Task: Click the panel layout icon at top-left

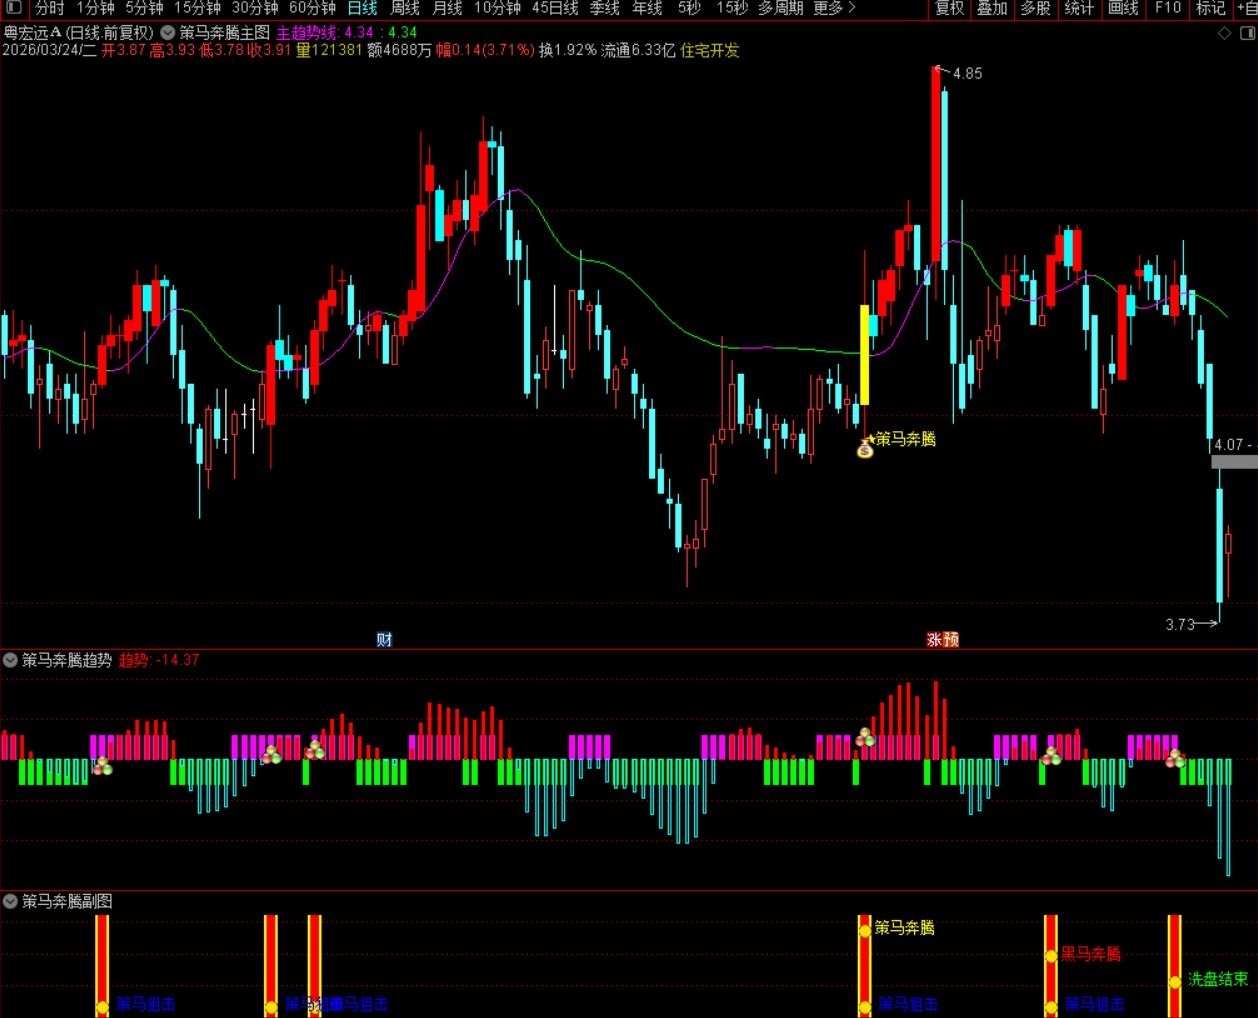Action: tap(13, 8)
